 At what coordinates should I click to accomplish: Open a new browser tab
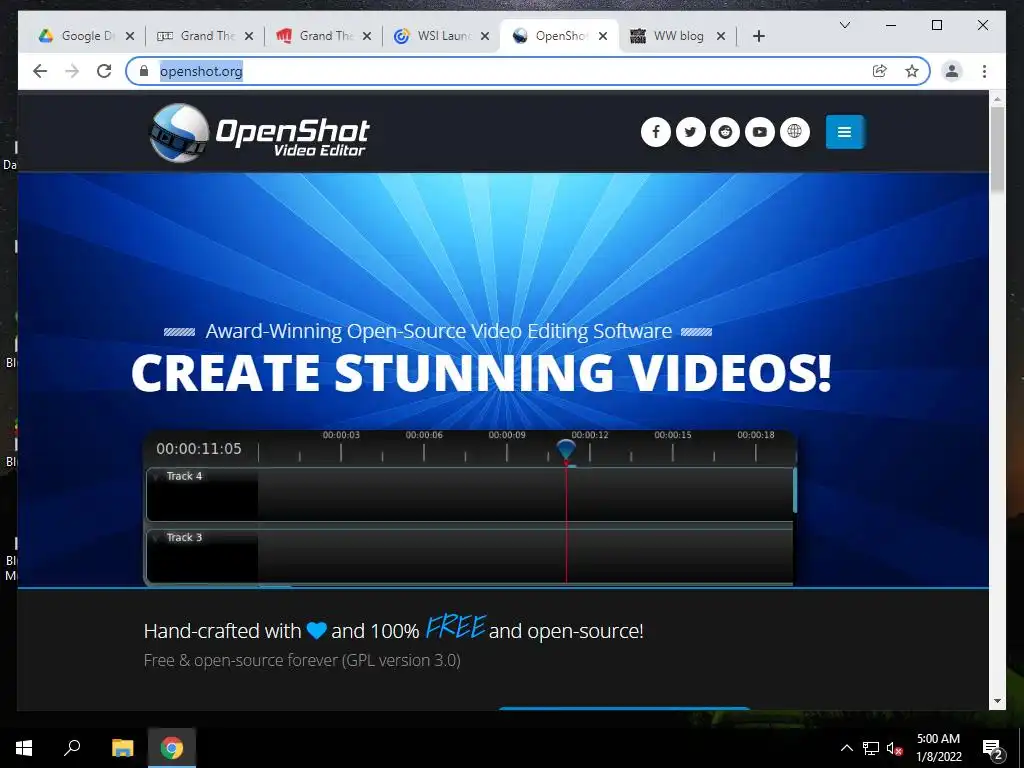click(758, 37)
